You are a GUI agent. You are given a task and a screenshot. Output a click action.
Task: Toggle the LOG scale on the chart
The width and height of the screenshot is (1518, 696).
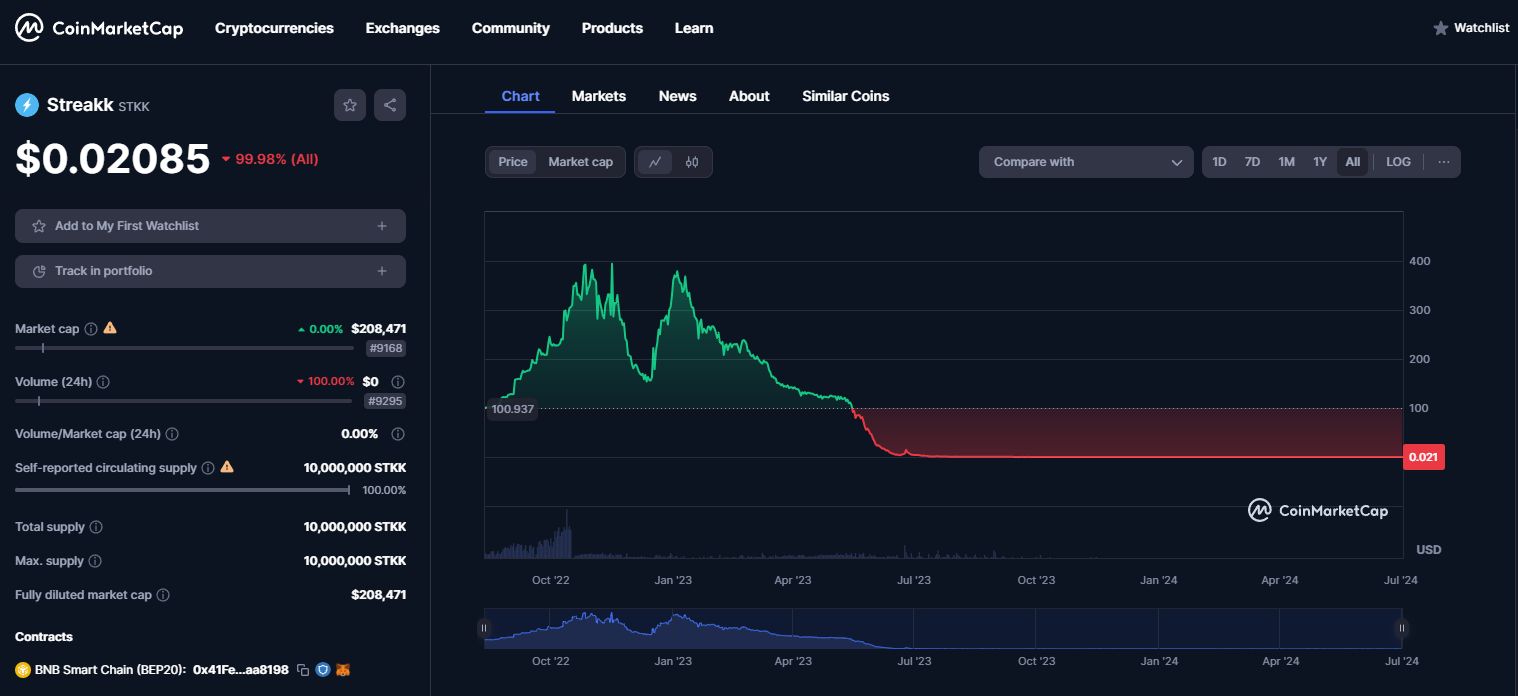tap(1398, 162)
